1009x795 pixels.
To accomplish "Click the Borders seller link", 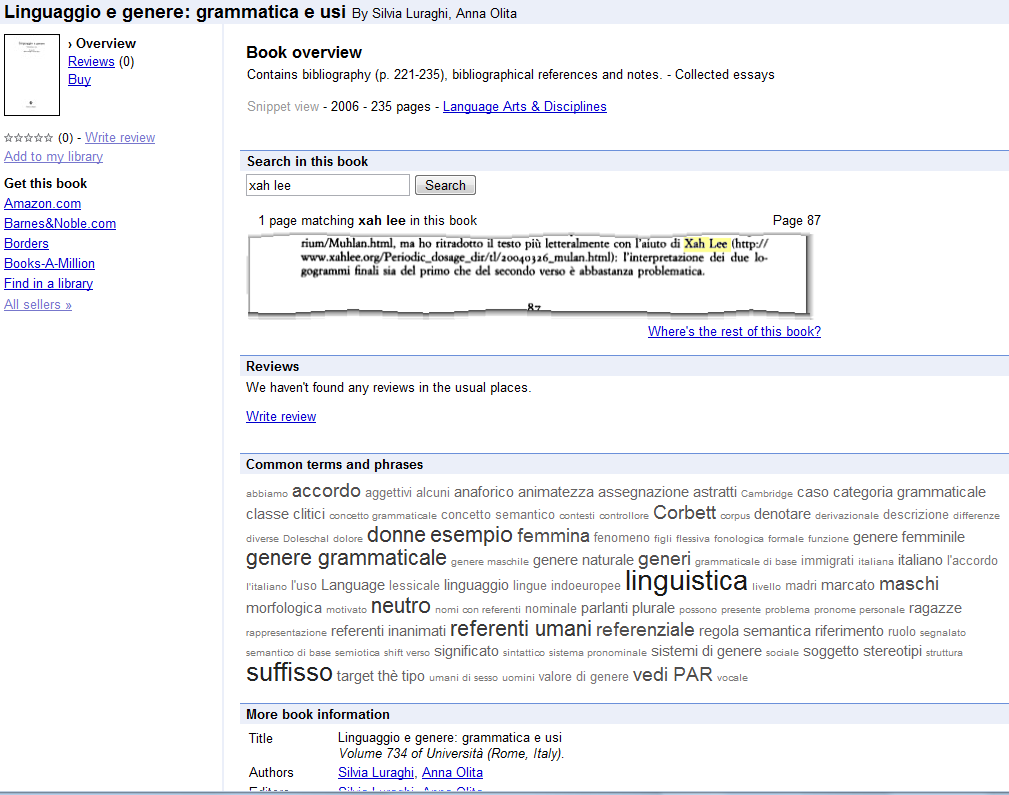I will pos(26,243).
